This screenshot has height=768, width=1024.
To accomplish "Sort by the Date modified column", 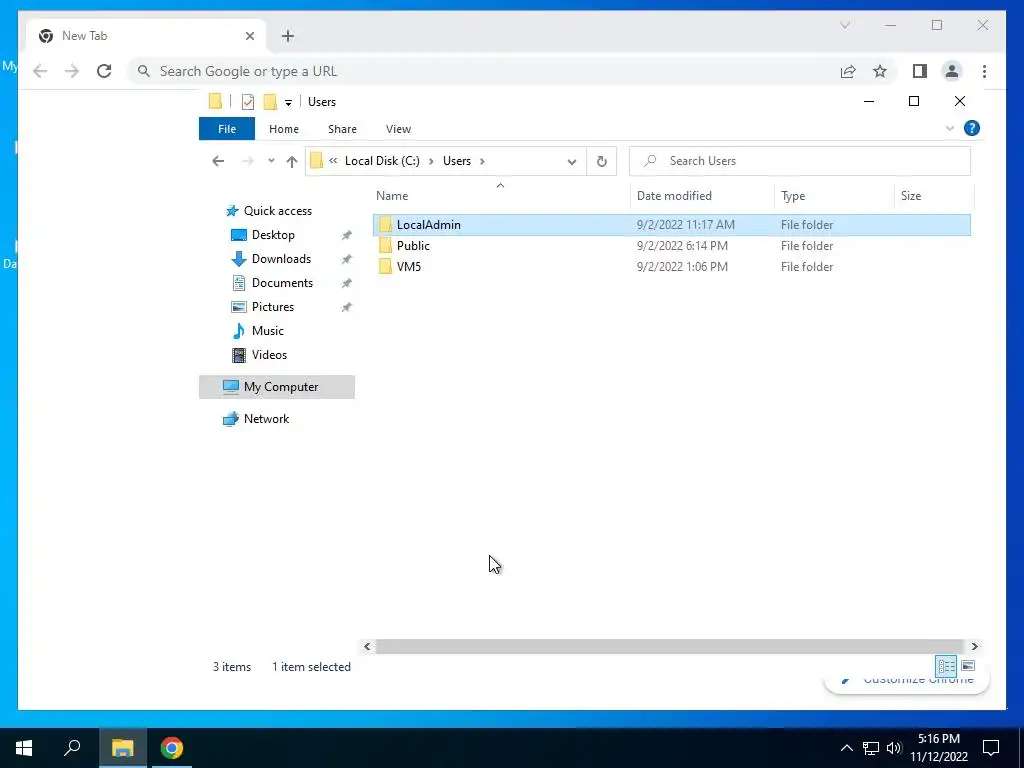I will [674, 196].
